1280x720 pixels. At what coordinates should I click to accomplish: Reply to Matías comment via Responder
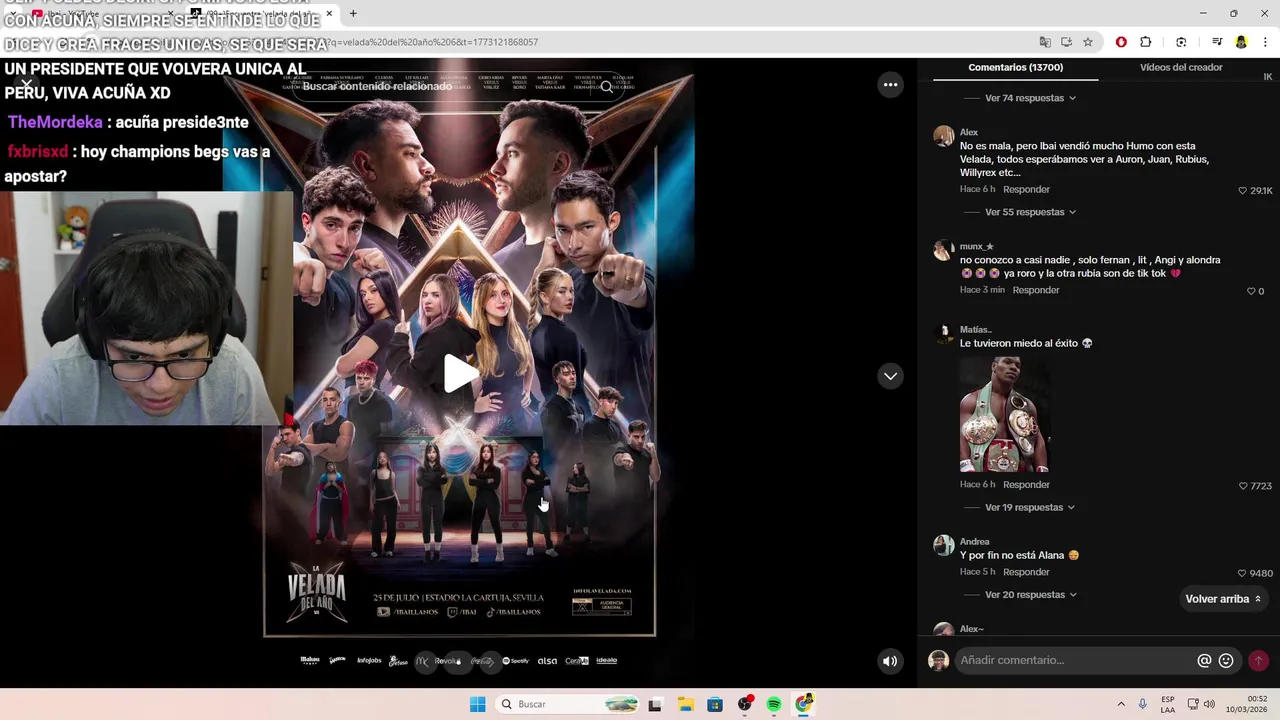tap(1026, 485)
